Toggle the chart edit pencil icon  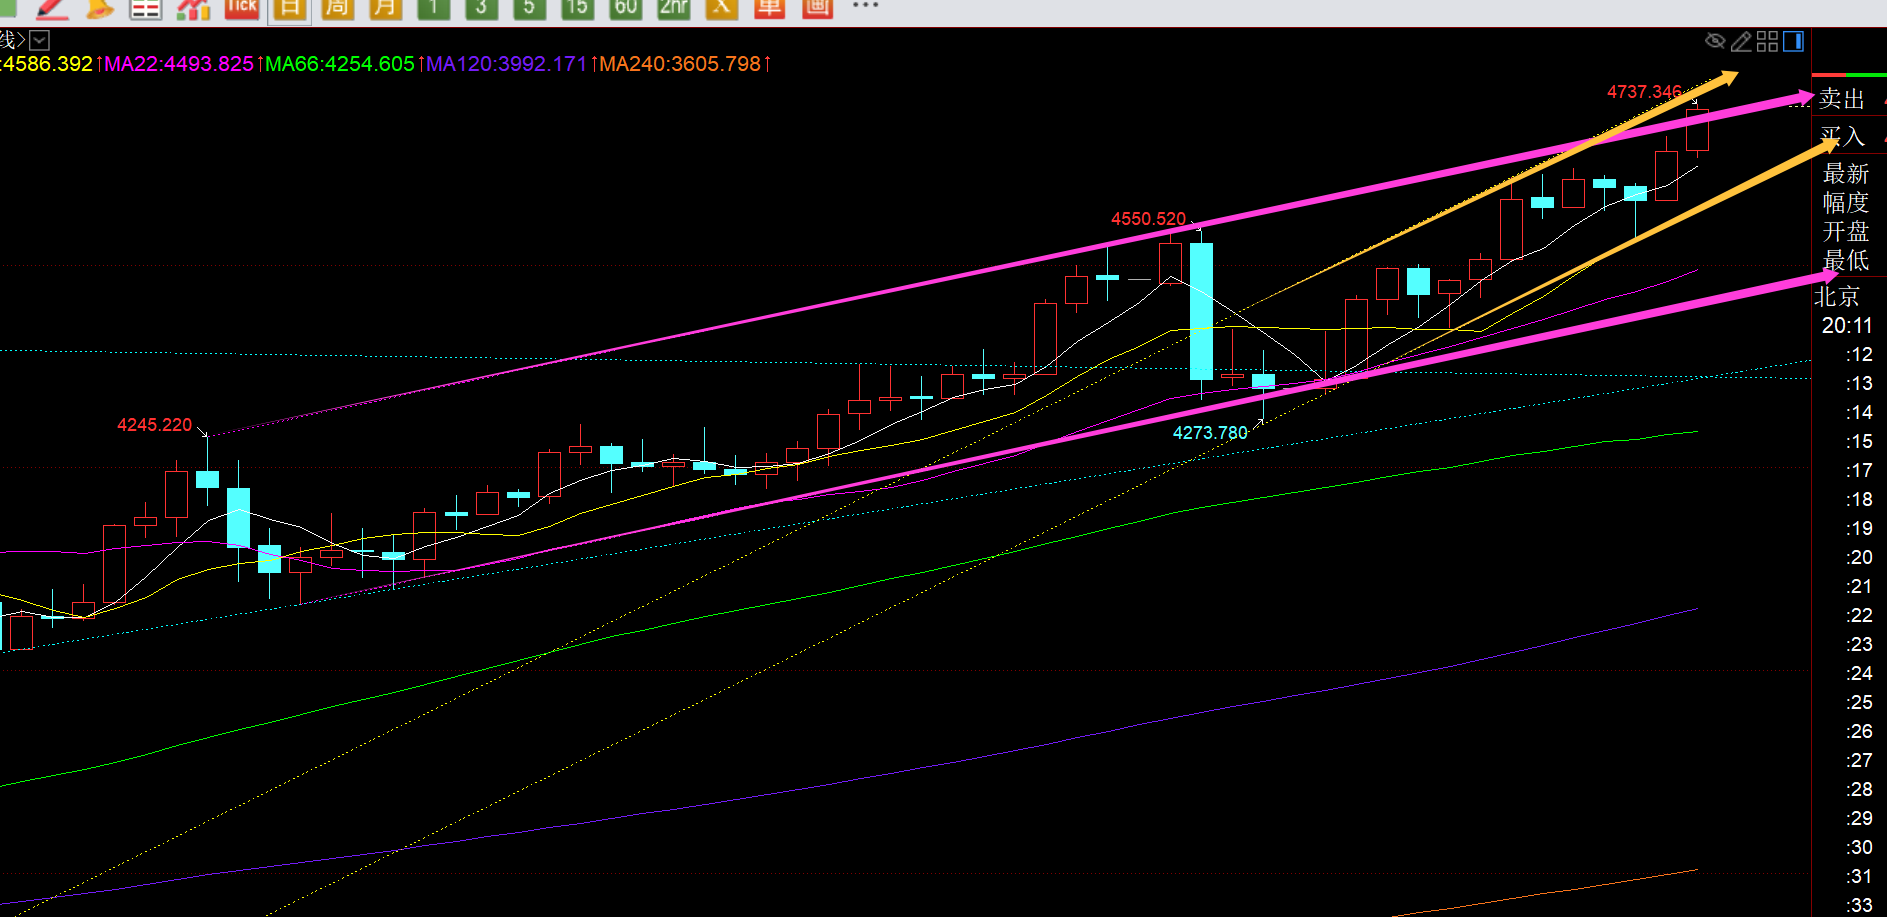(x=1741, y=41)
